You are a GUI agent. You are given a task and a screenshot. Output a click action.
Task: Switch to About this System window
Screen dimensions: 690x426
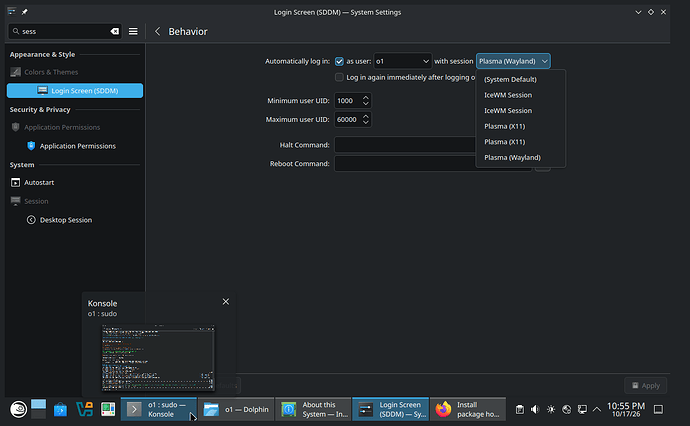pyautogui.click(x=313, y=409)
